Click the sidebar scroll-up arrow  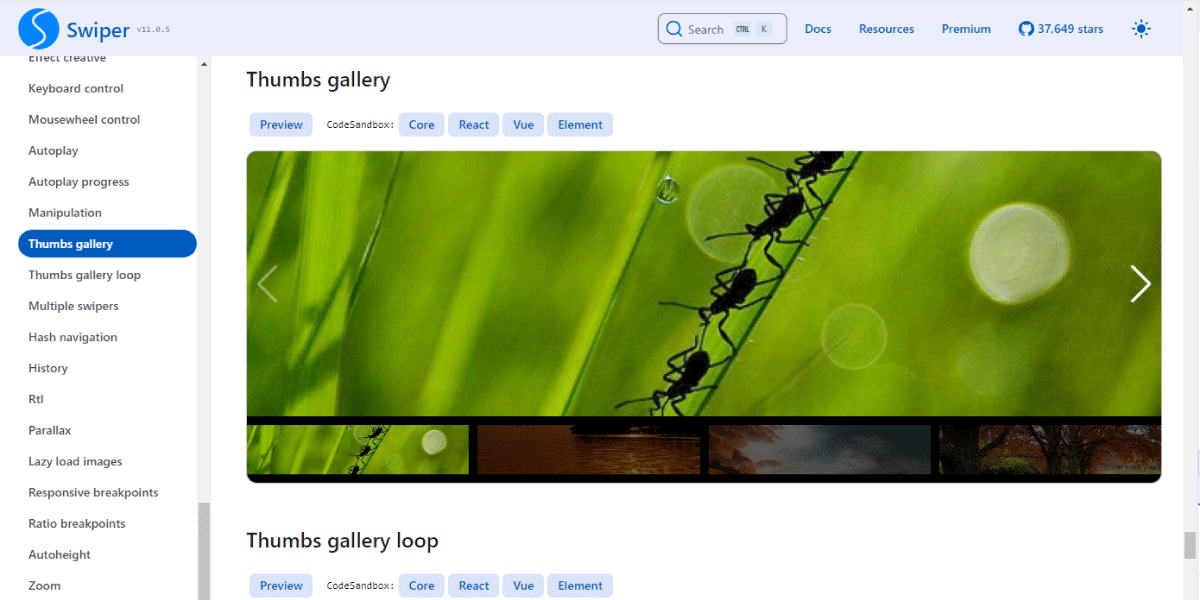pos(204,64)
